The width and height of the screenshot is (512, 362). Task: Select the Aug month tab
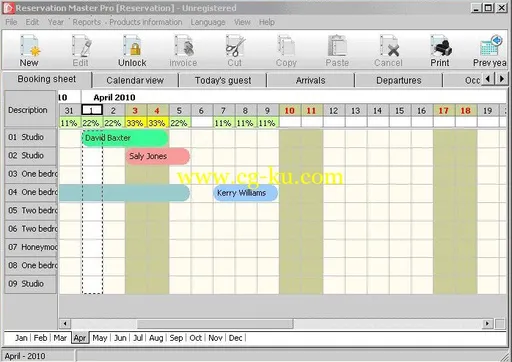click(x=156, y=338)
